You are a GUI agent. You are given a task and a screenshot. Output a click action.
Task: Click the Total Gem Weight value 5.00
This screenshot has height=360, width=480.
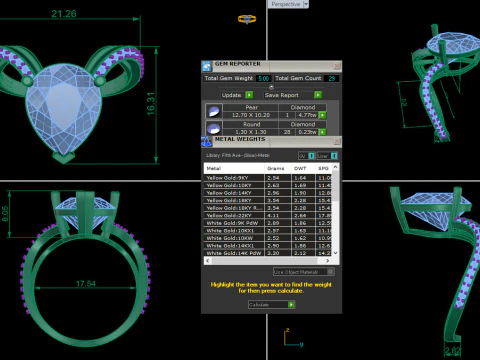pos(264,78)
